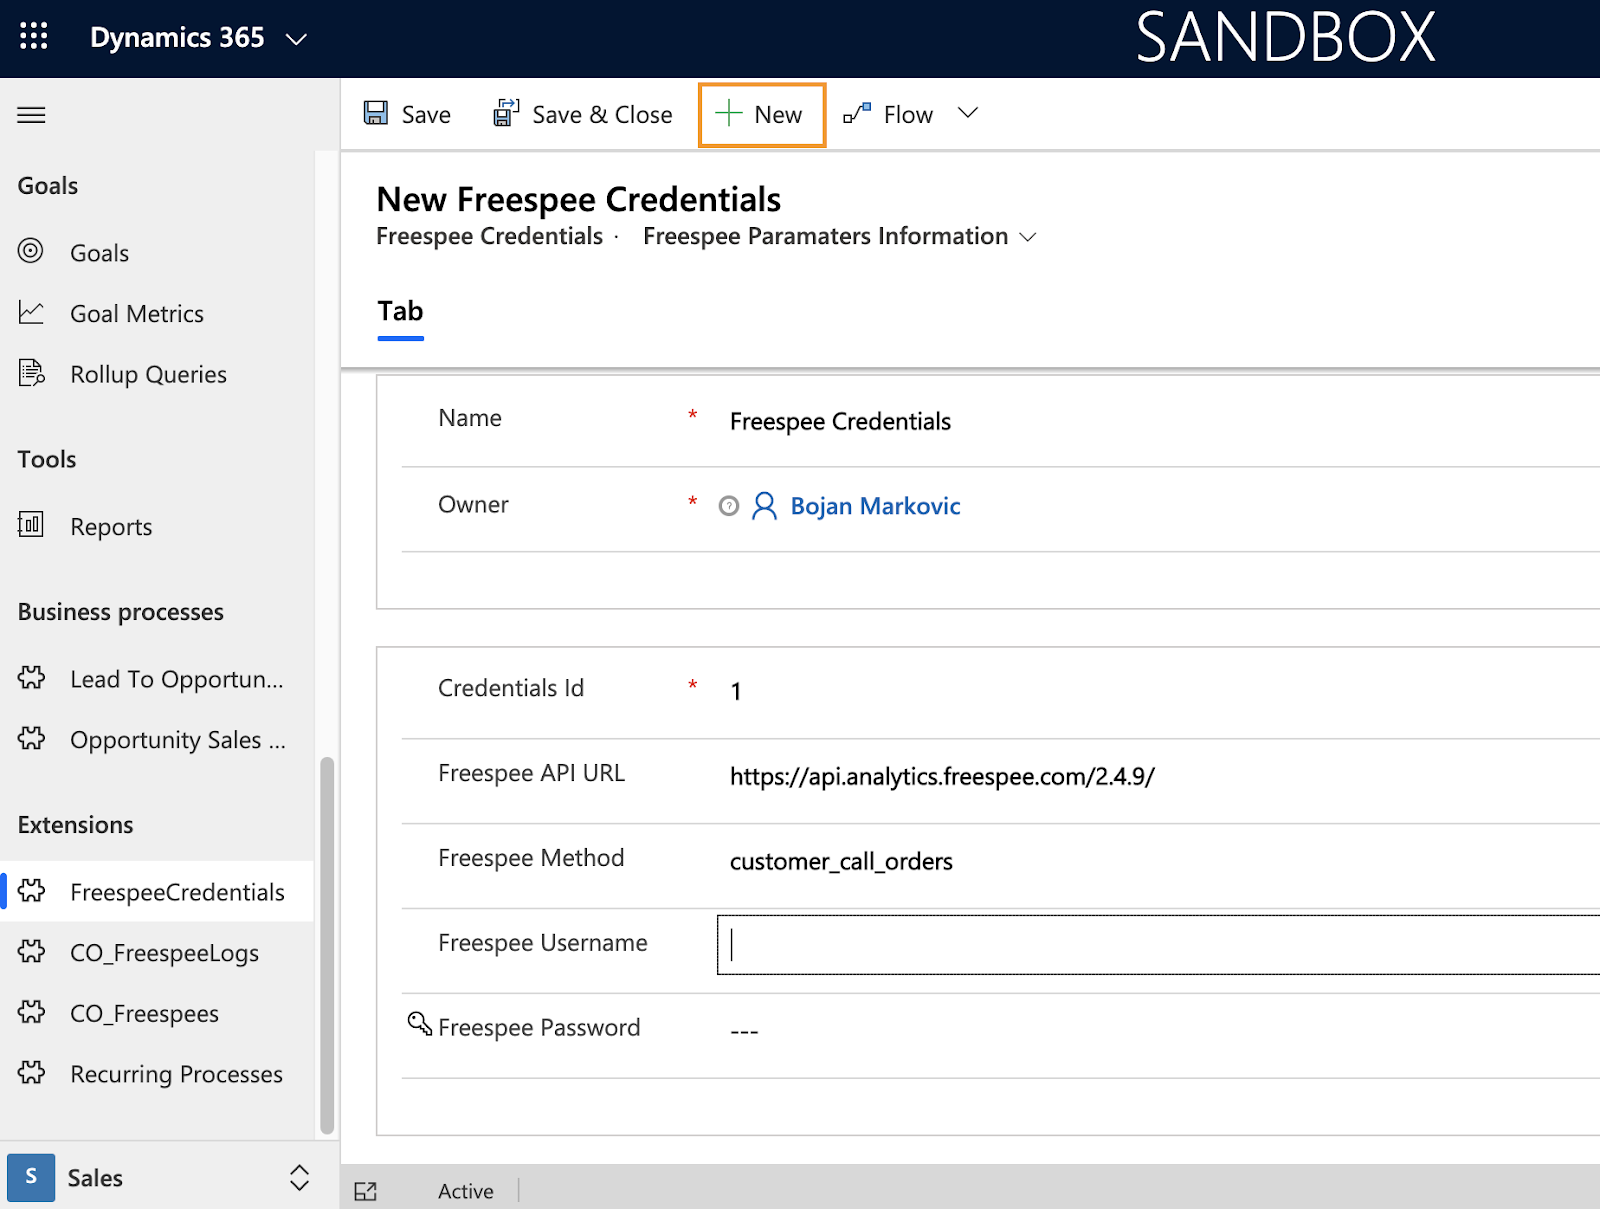Focus the Freespee Username input box

(x=1158, y=944)
